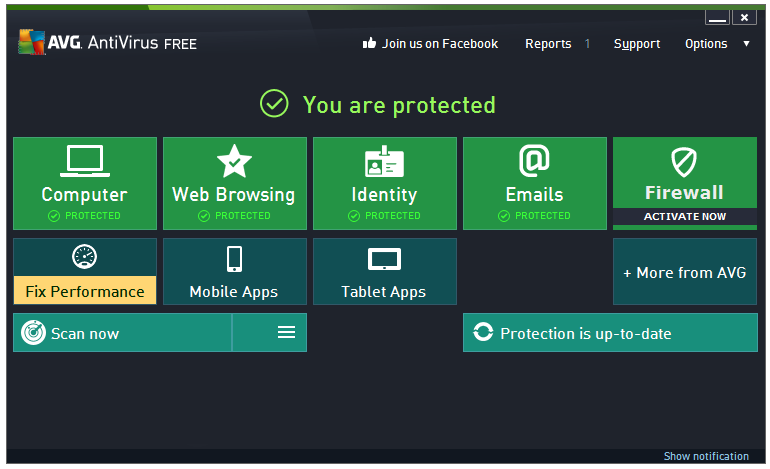
Task: Select the Firewall tile label
Action: 684,193
